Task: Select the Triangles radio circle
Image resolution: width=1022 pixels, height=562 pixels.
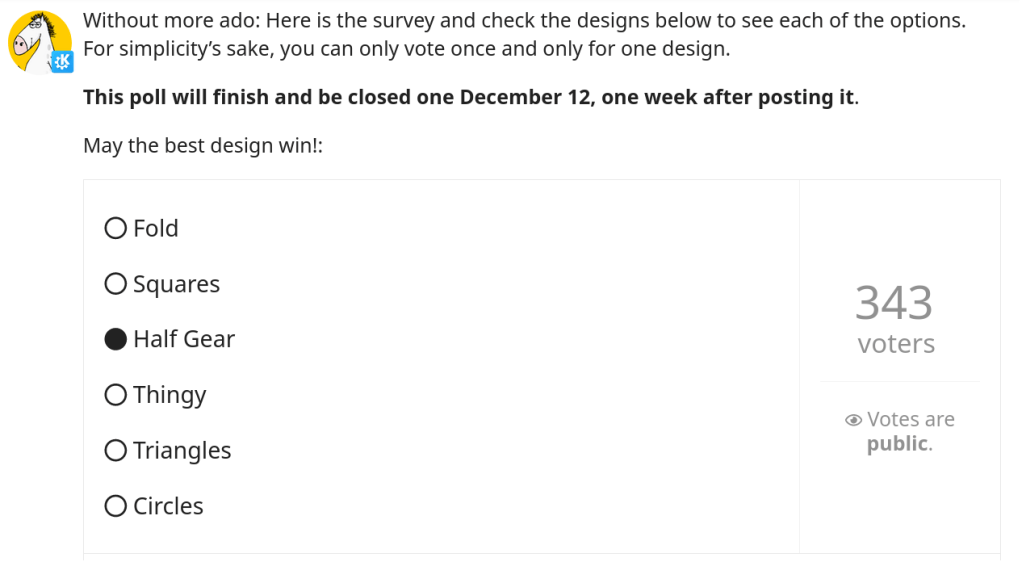Action: point(116,451)
